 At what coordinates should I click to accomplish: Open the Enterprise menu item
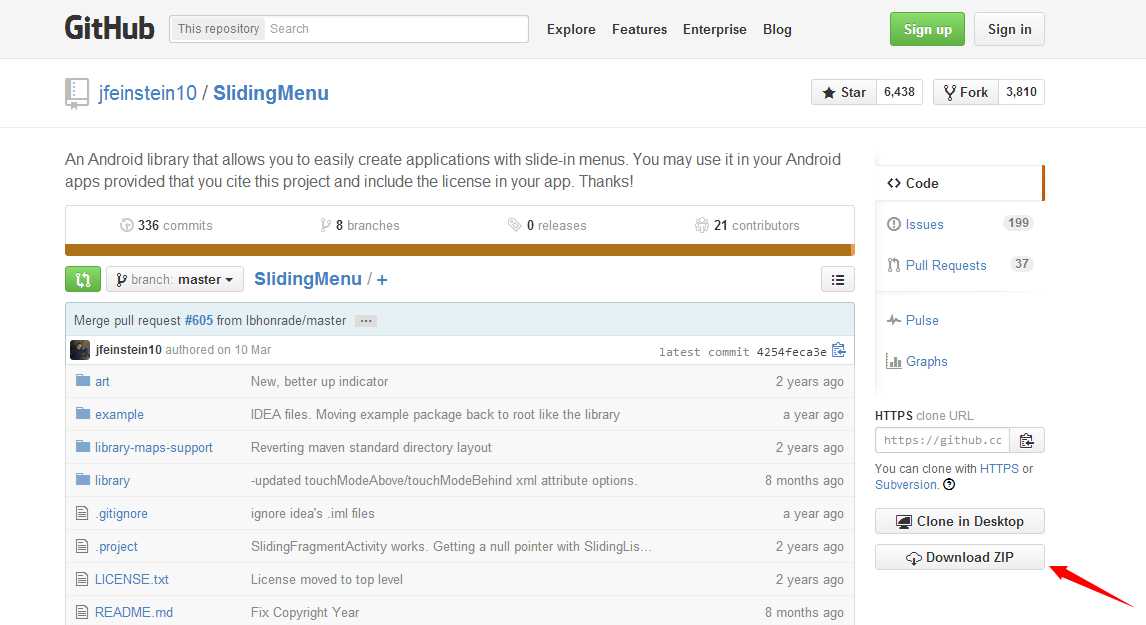click(715, 29)
